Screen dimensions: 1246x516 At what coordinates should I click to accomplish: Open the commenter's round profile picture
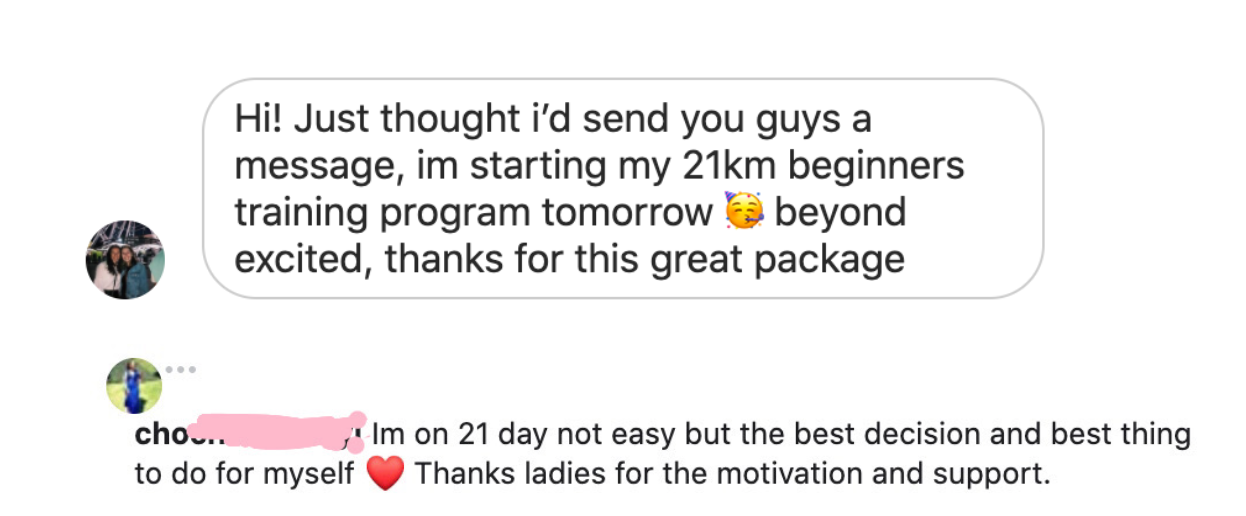[134, 385]
